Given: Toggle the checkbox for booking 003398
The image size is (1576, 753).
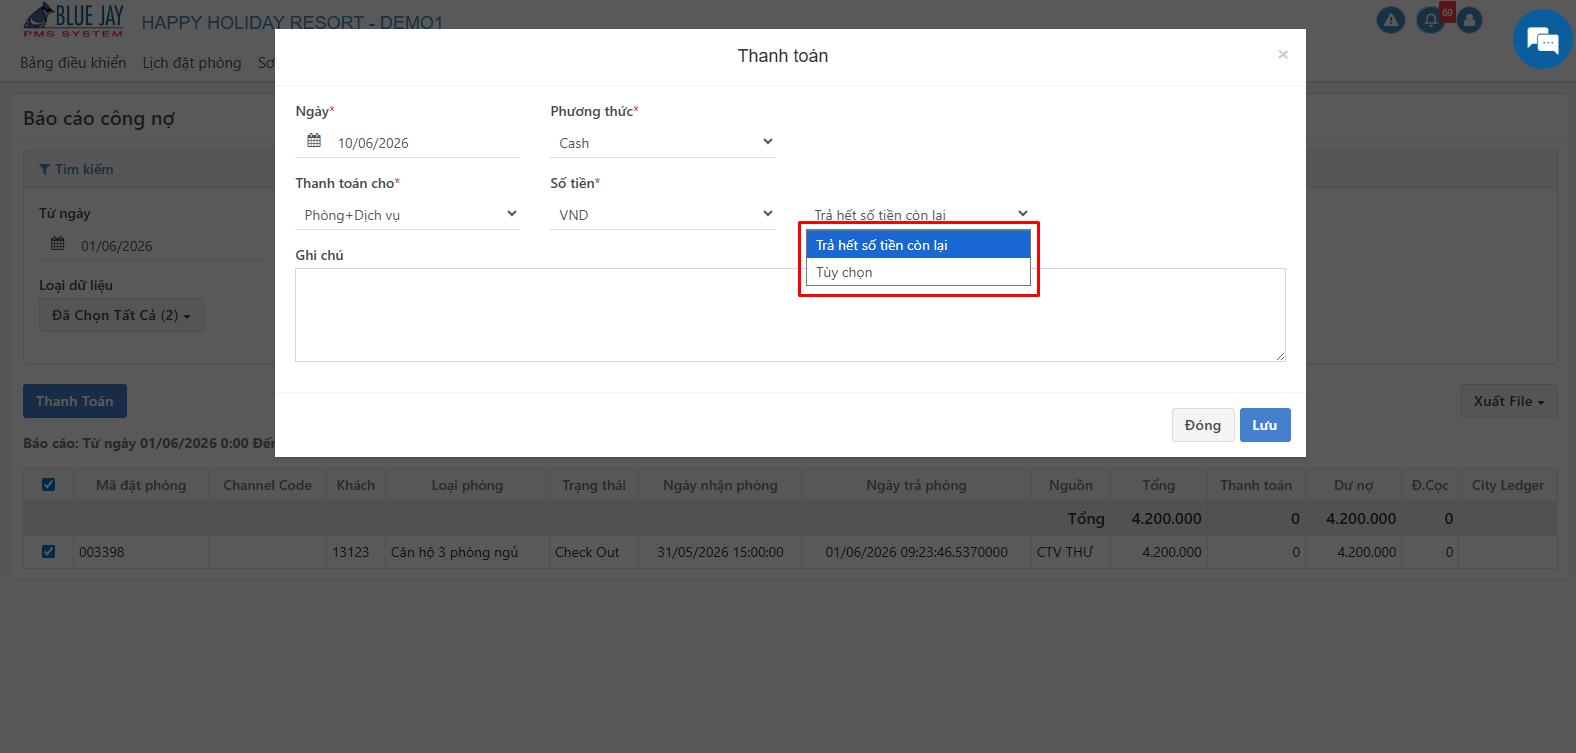Looking at the screenshot, I should 48,552.
